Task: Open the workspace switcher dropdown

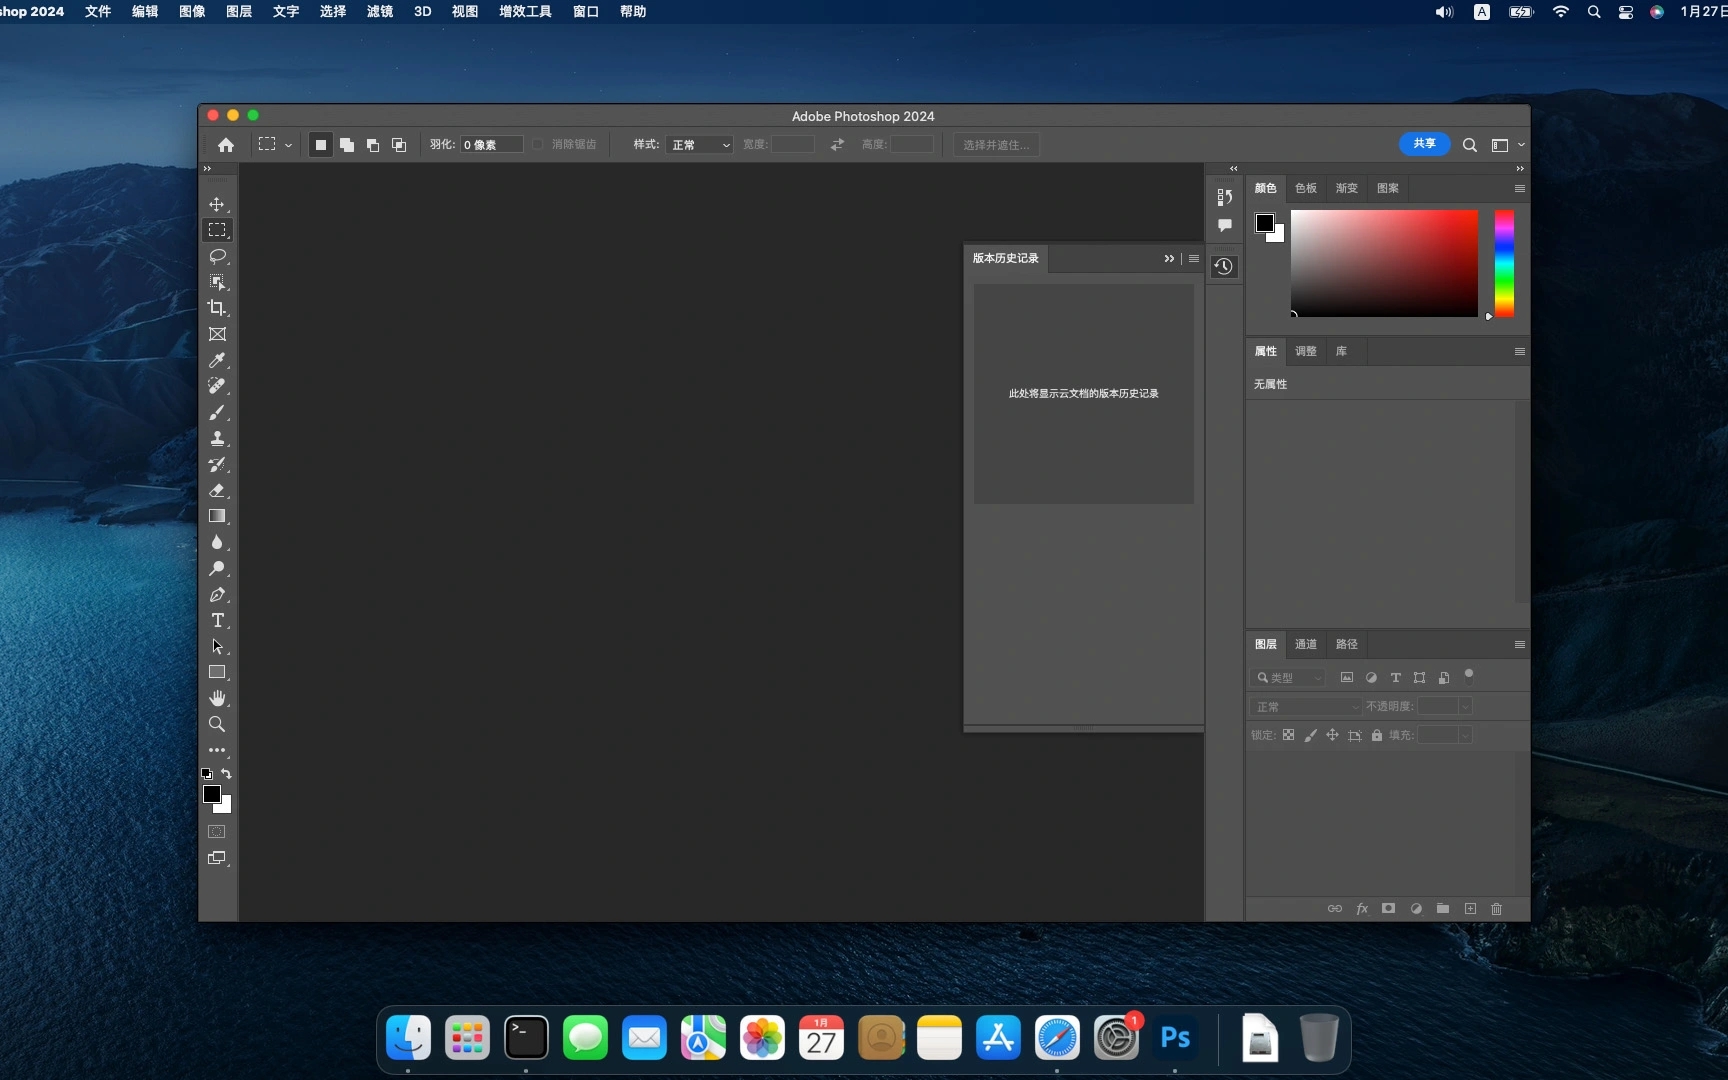Action: (1507, 145)
